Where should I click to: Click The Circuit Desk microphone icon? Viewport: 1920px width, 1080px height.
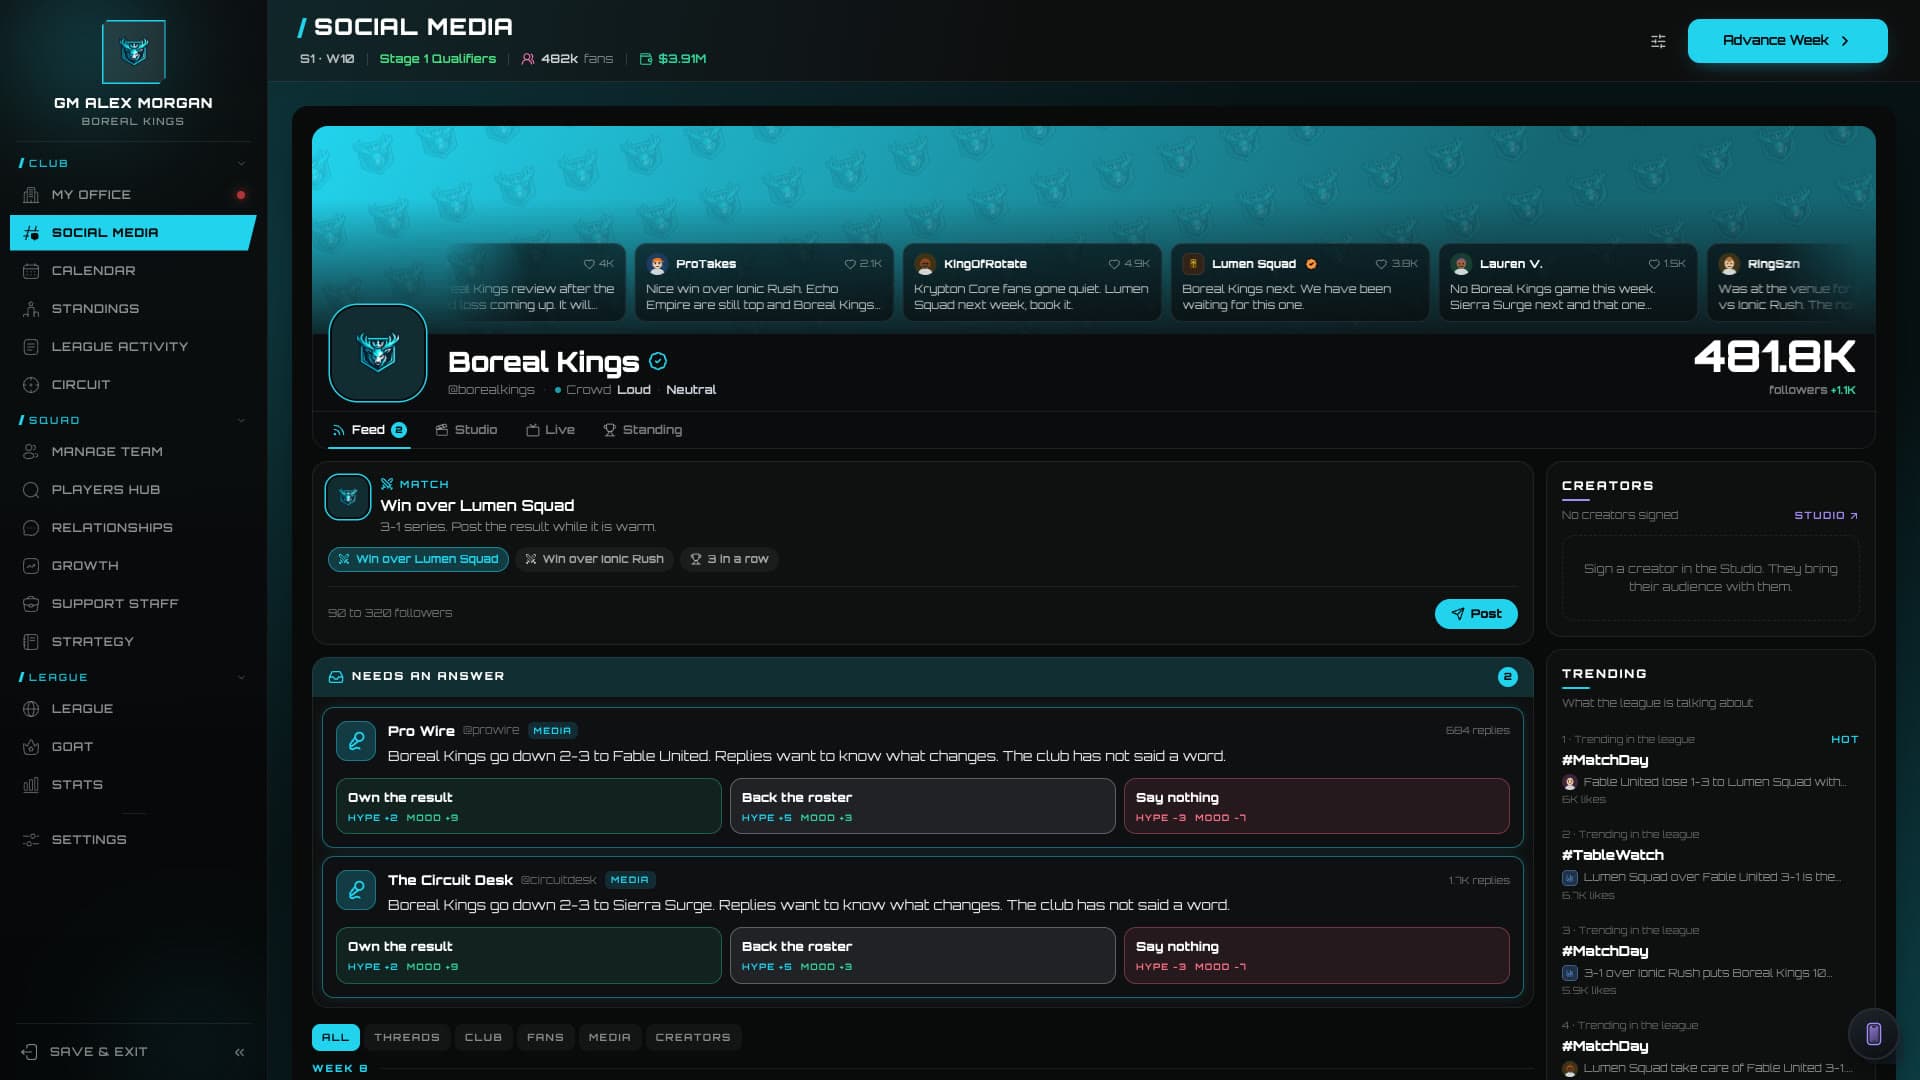(356, 890)
